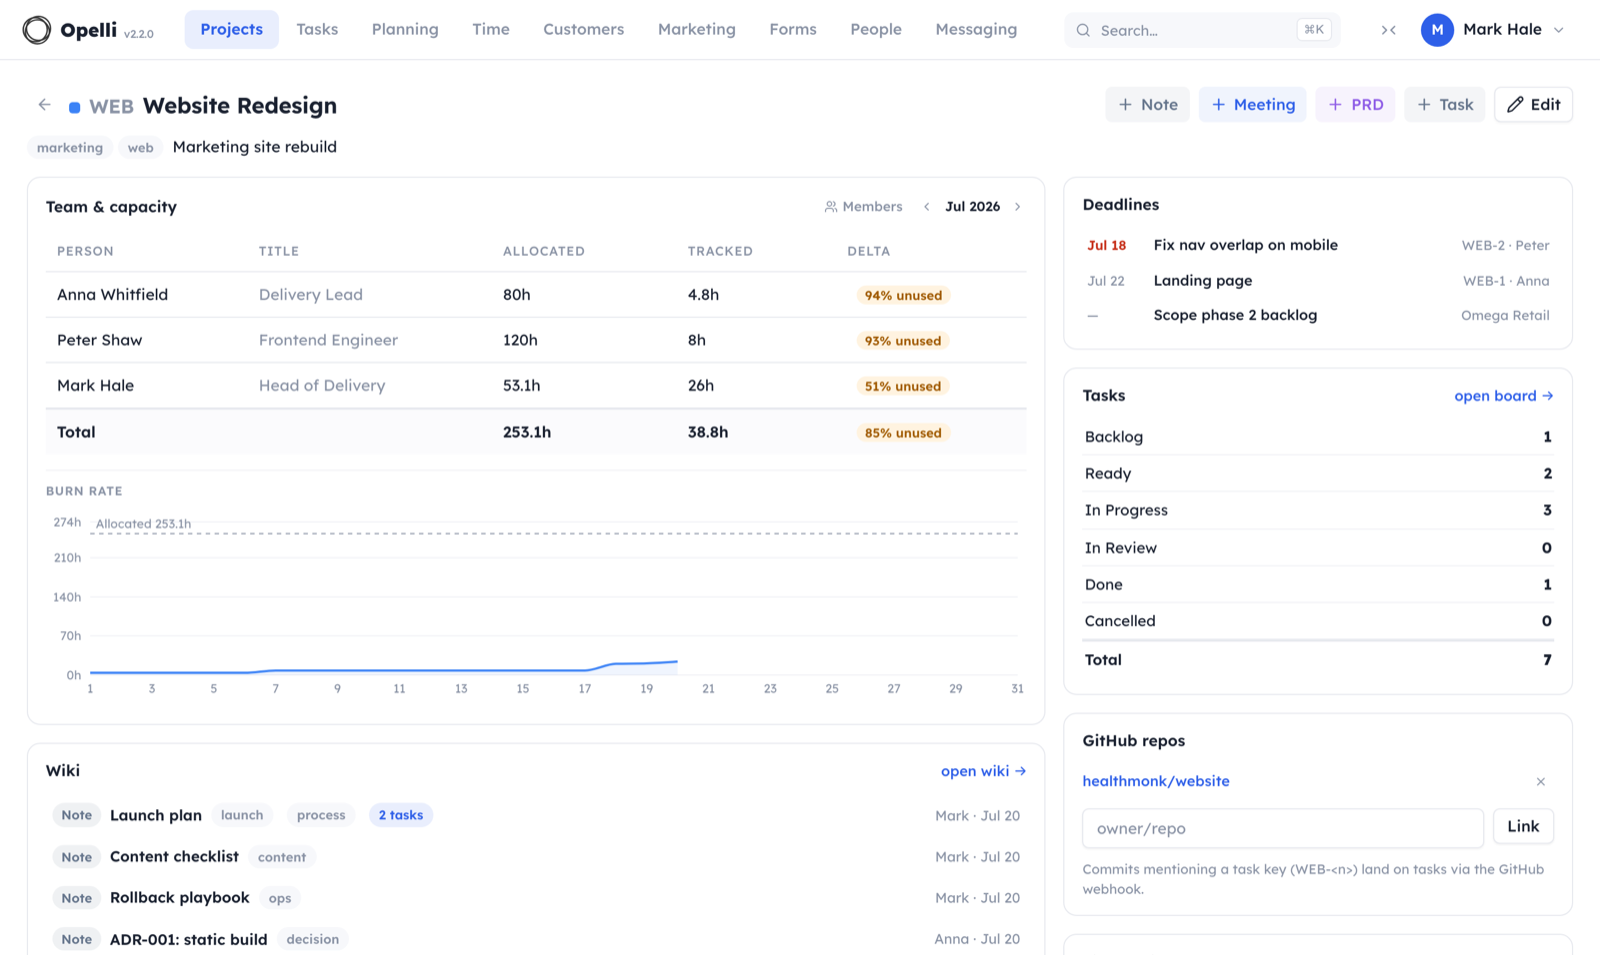
Task: Open the healthmonk/website repo link
Action: click(1156, 781)
